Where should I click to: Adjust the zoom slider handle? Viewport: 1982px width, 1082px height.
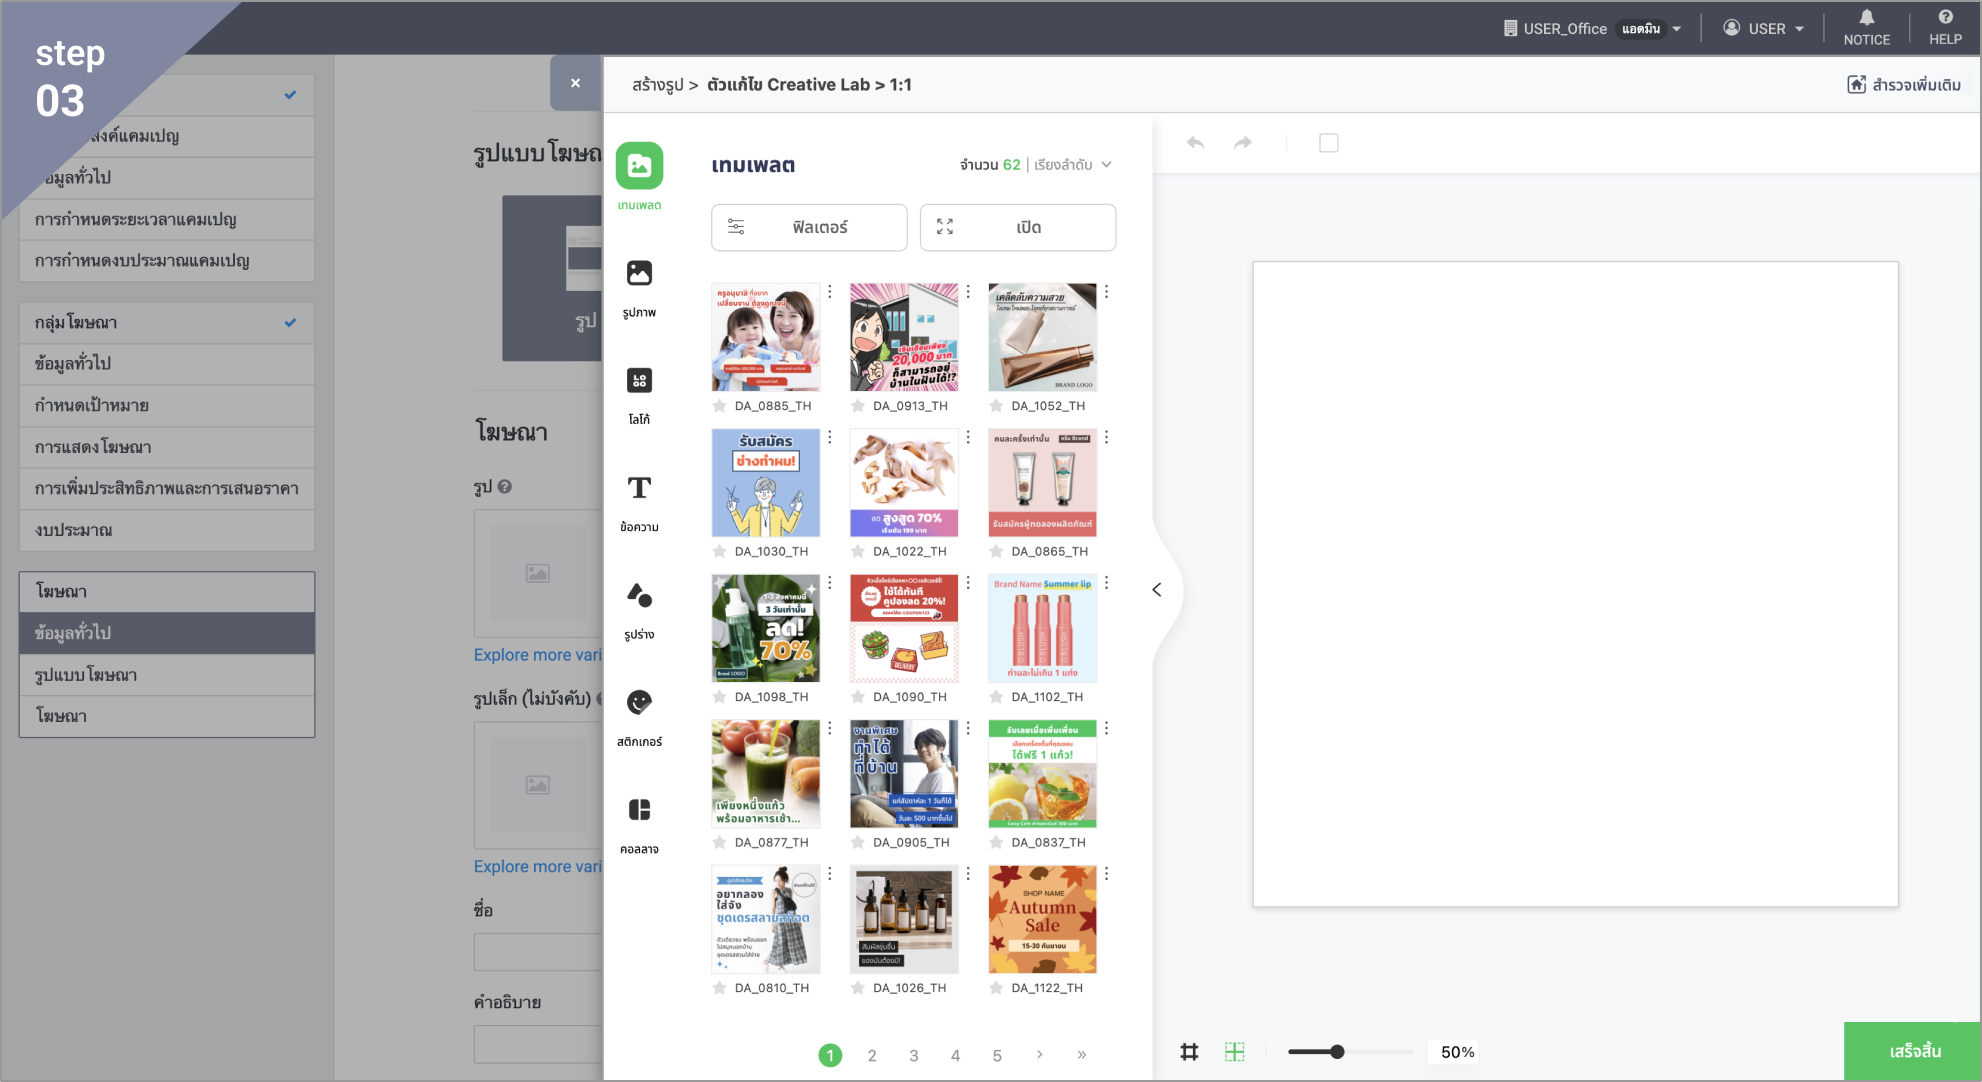tap(1337, 1052)
